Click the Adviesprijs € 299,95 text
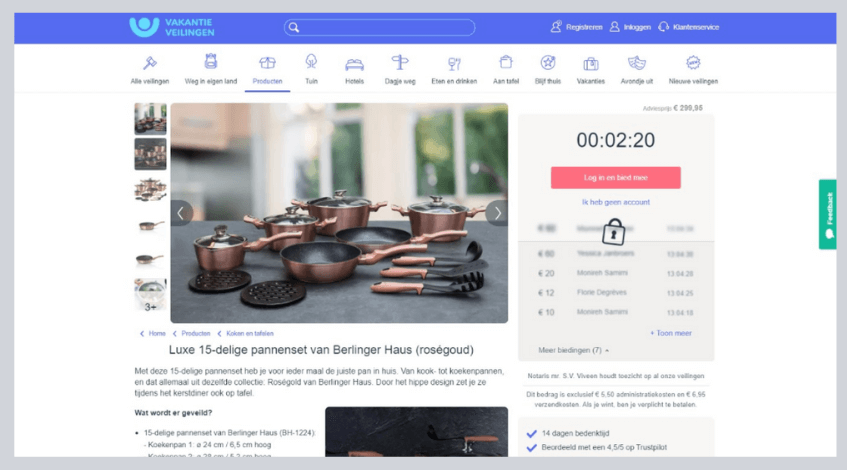 tap(673, 108)
